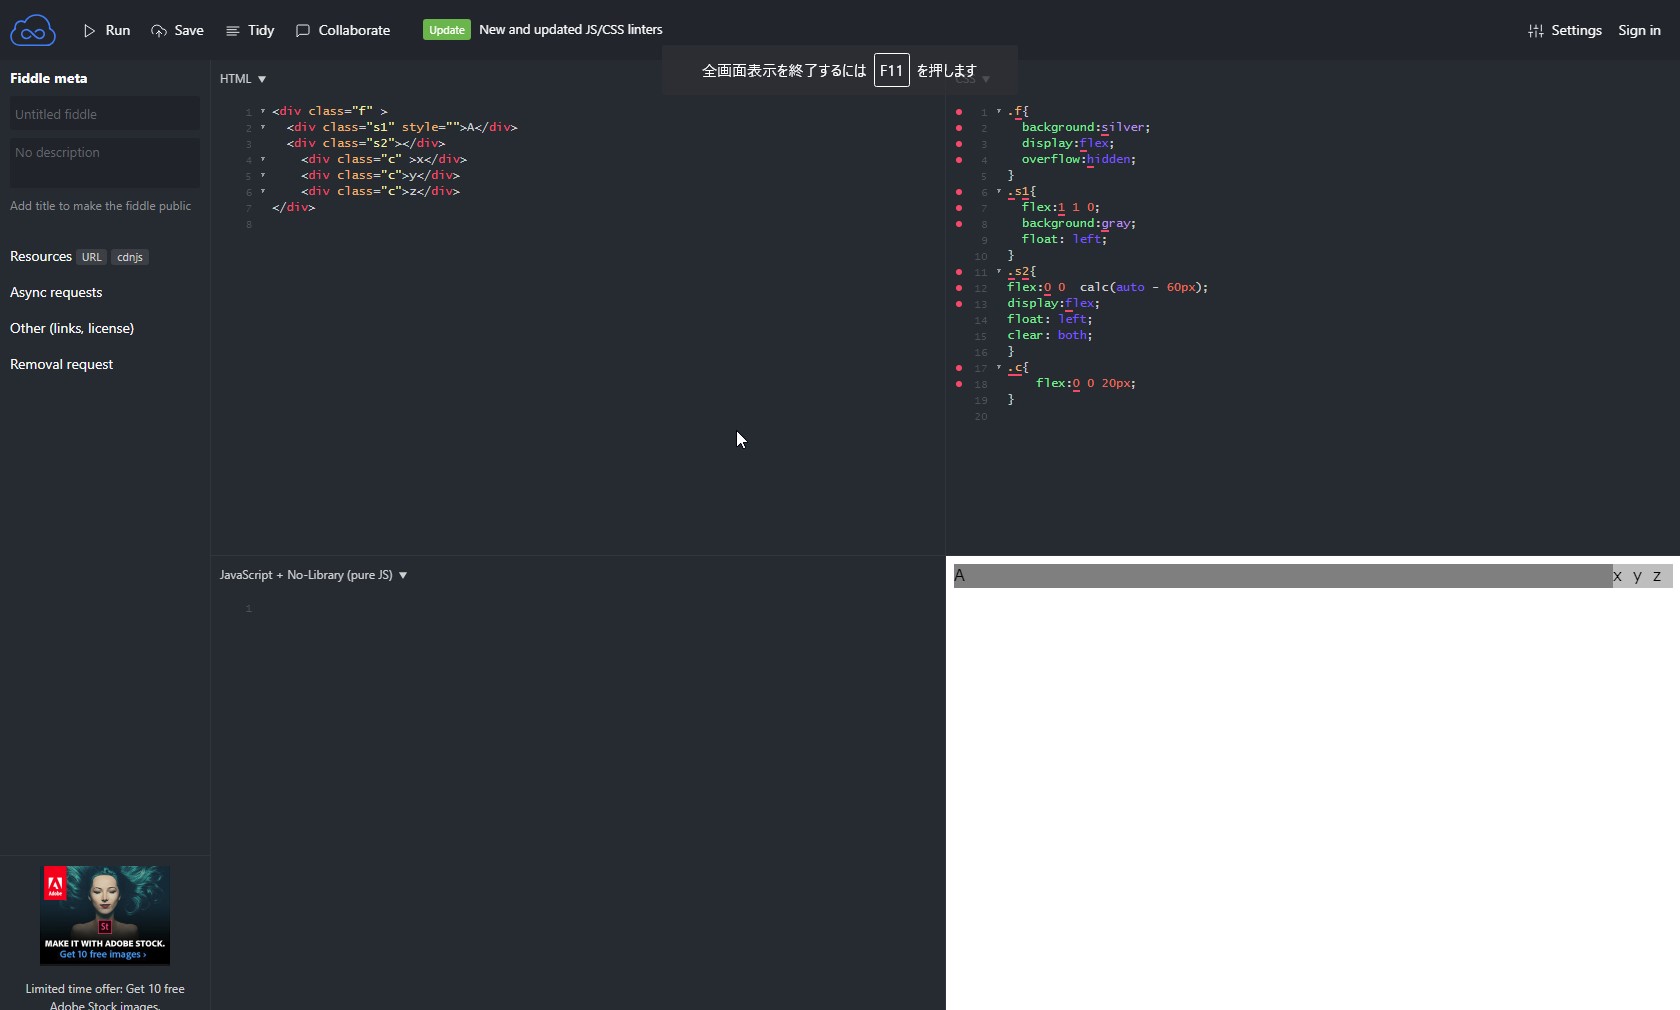Focus the No description field
This screenshot has width=1680, height=1010.
[x=105, y=163]
